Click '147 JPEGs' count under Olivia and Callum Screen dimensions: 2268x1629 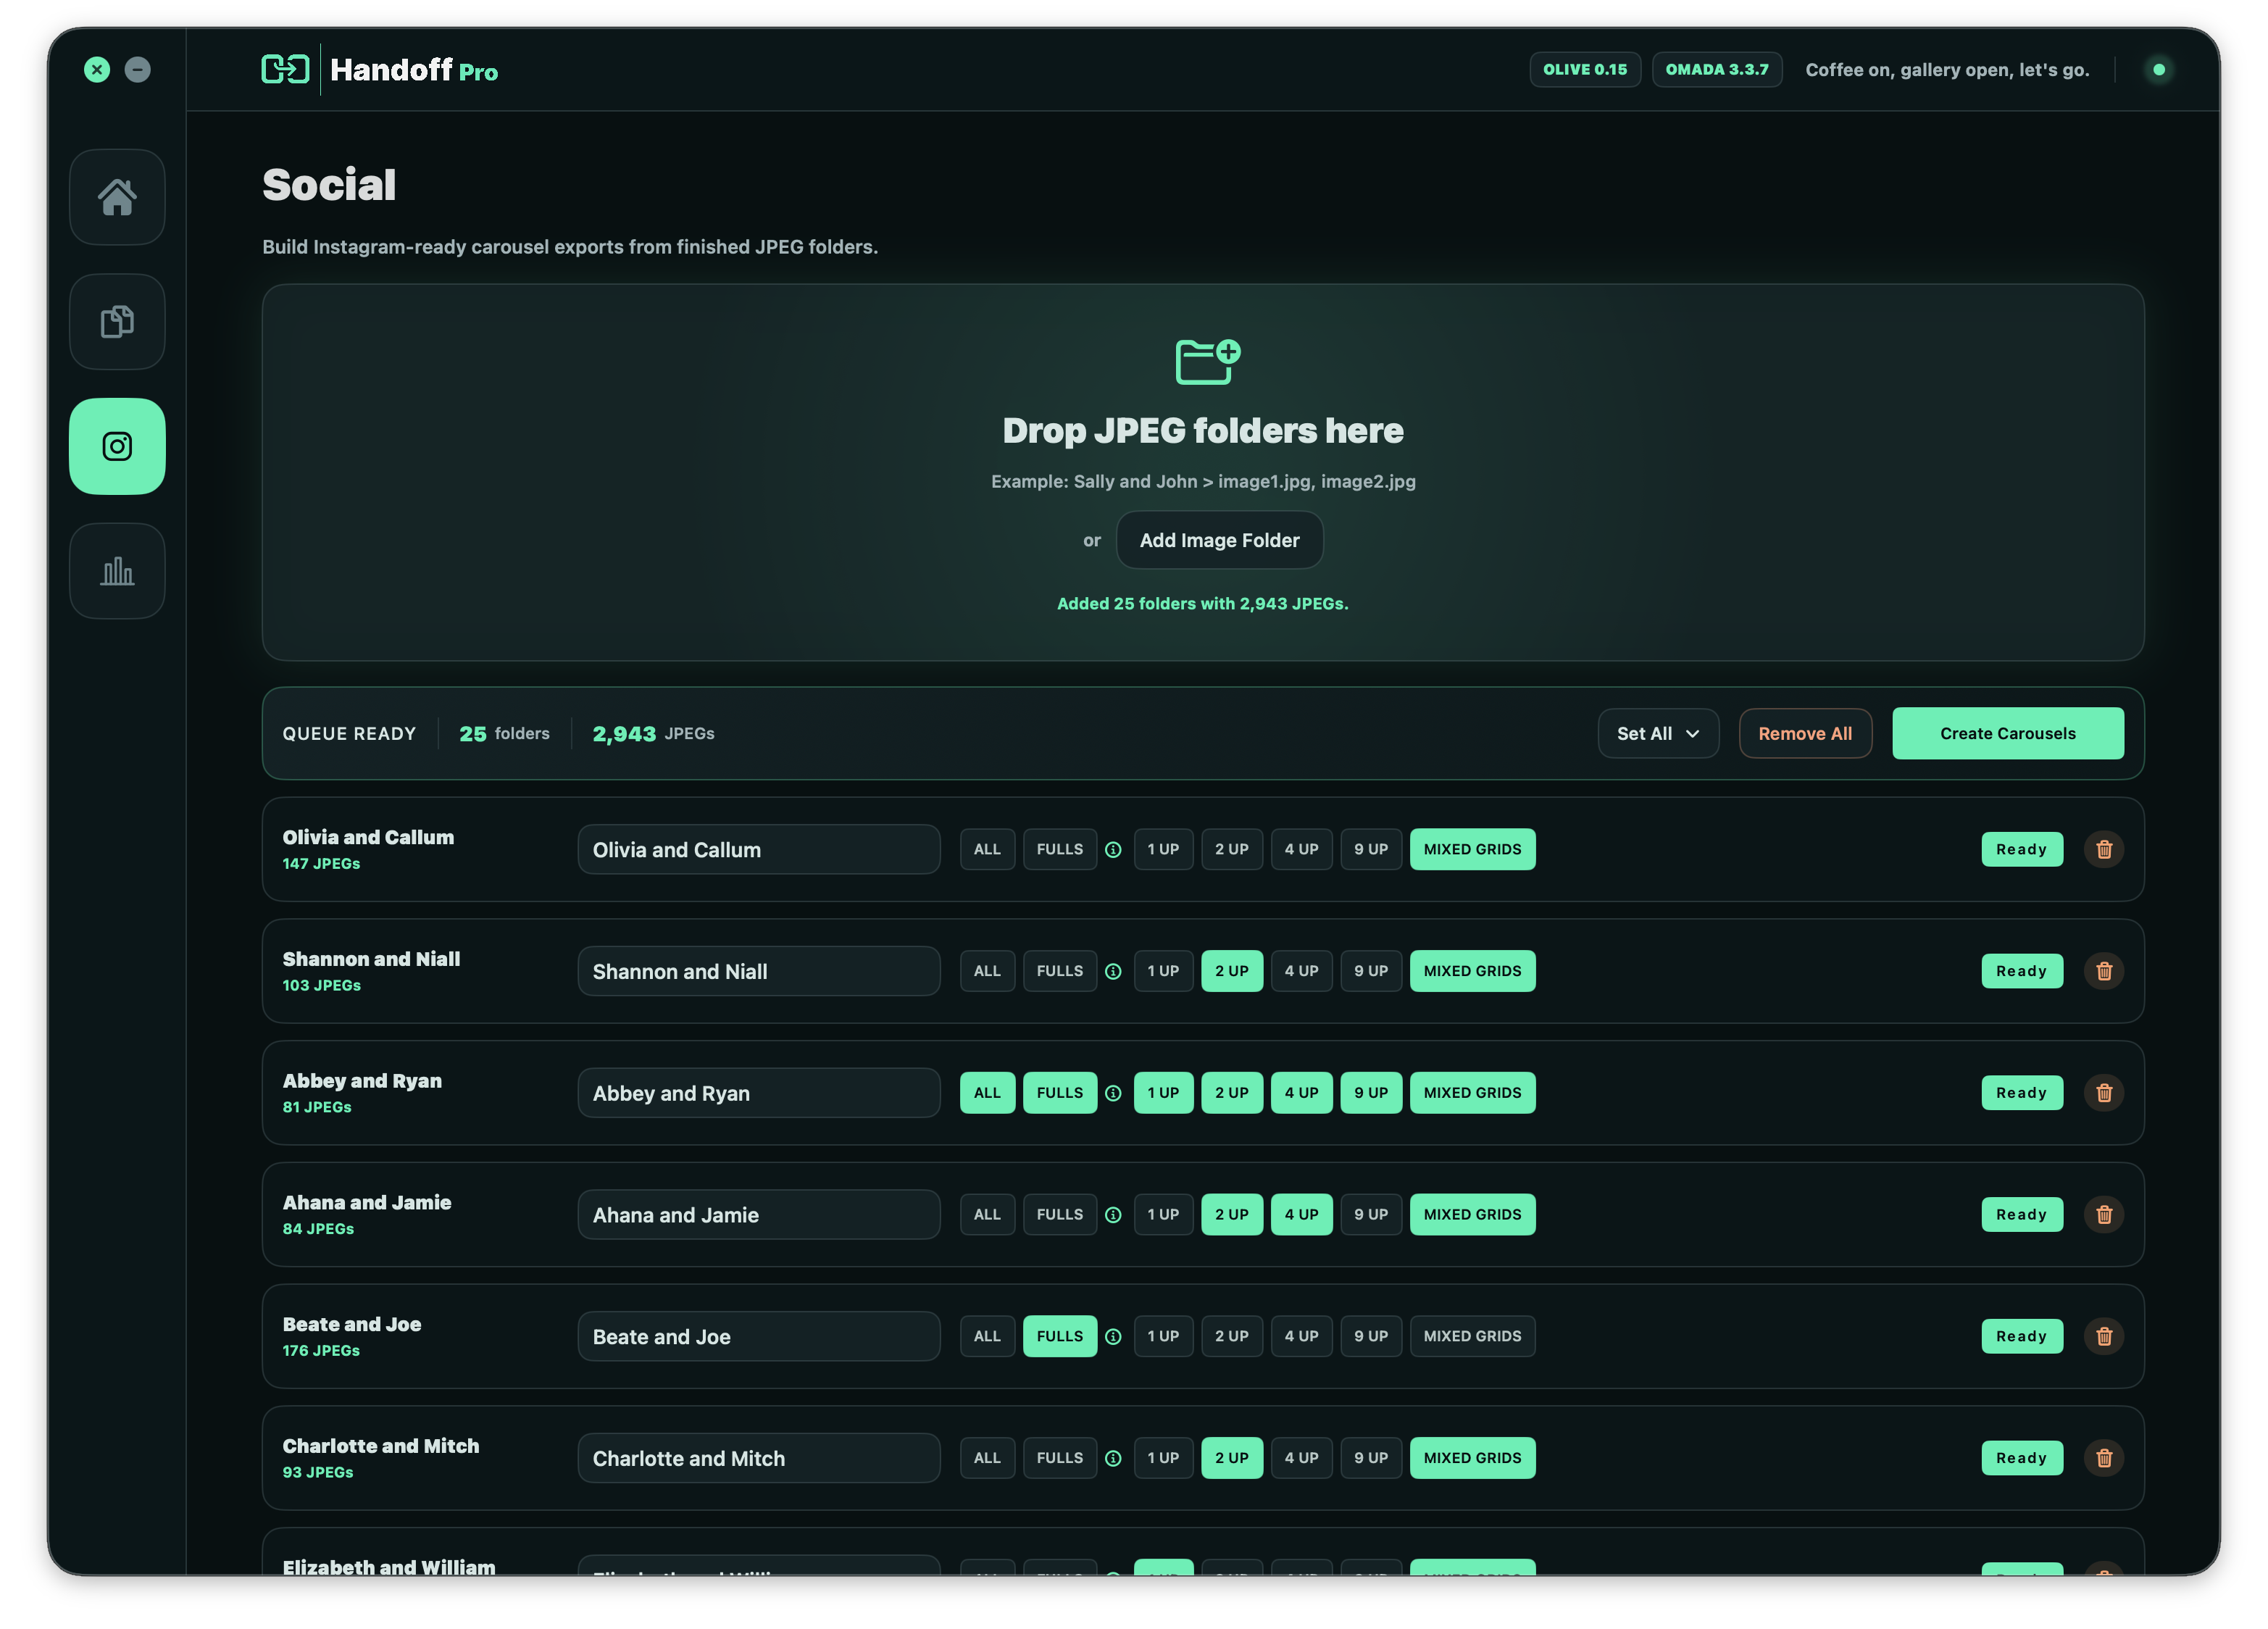pos(321,864)
